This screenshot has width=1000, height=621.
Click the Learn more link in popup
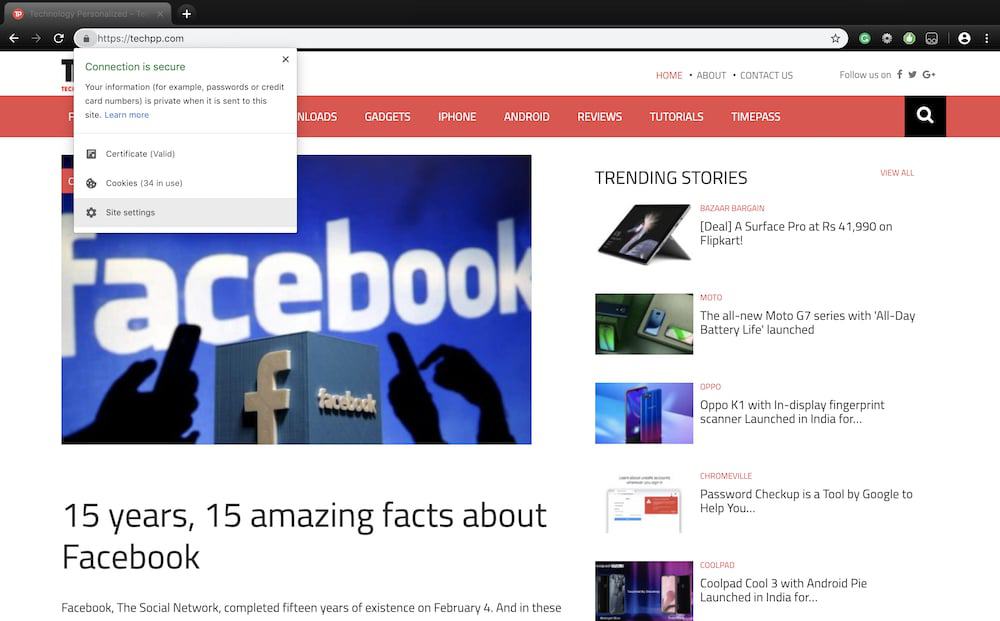click(126, 115)
